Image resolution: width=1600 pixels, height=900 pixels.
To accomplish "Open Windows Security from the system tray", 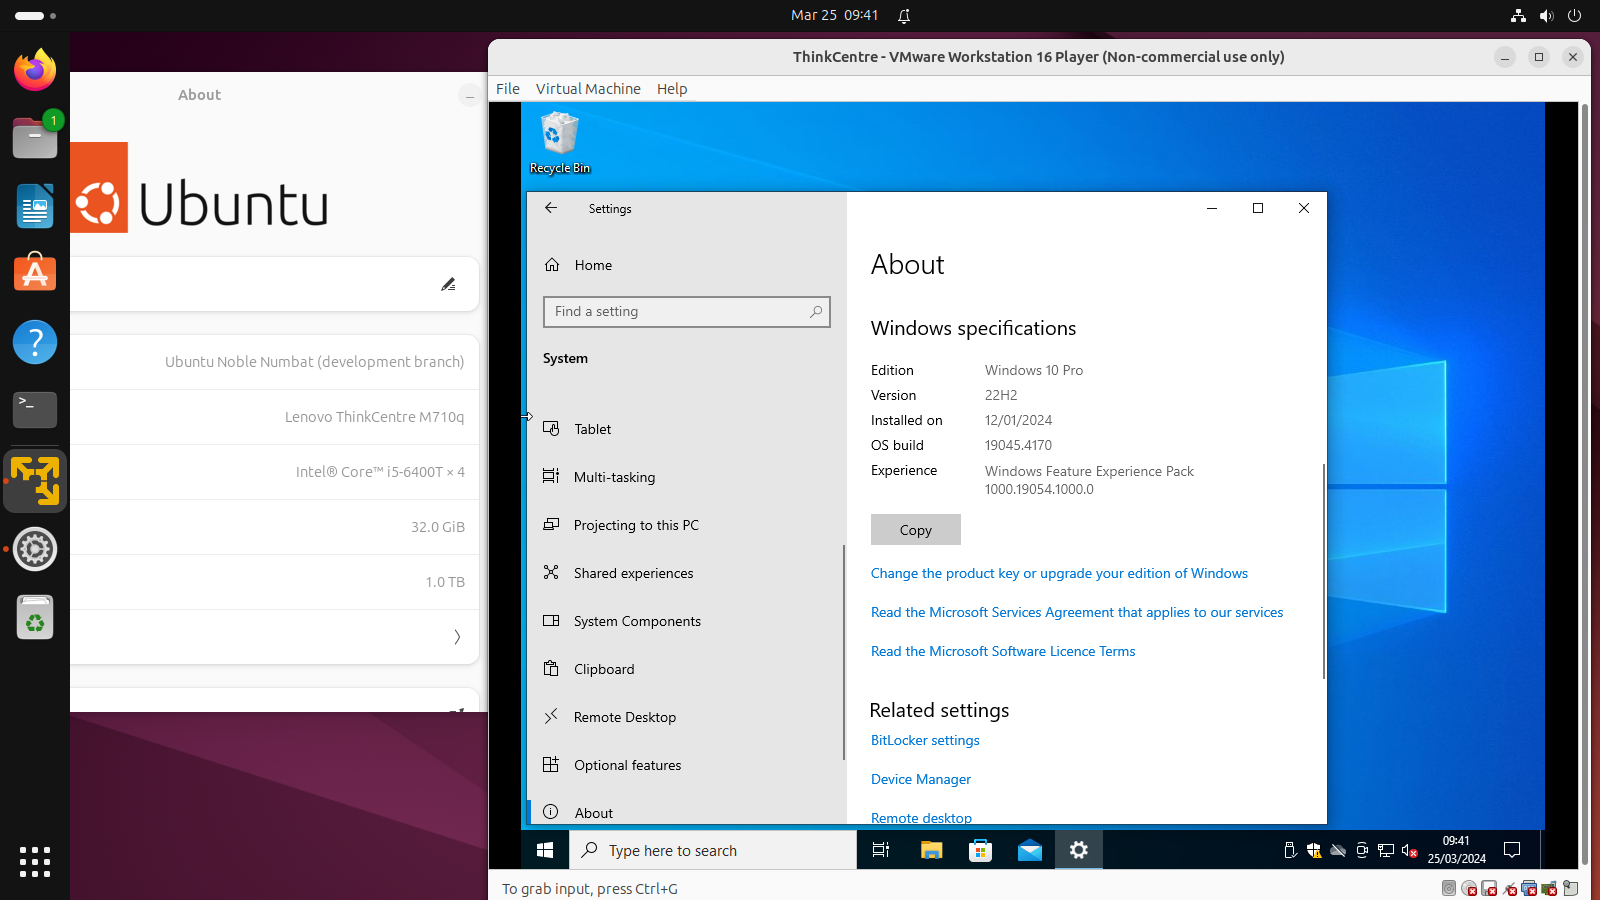I will (x=1314, y=850).
